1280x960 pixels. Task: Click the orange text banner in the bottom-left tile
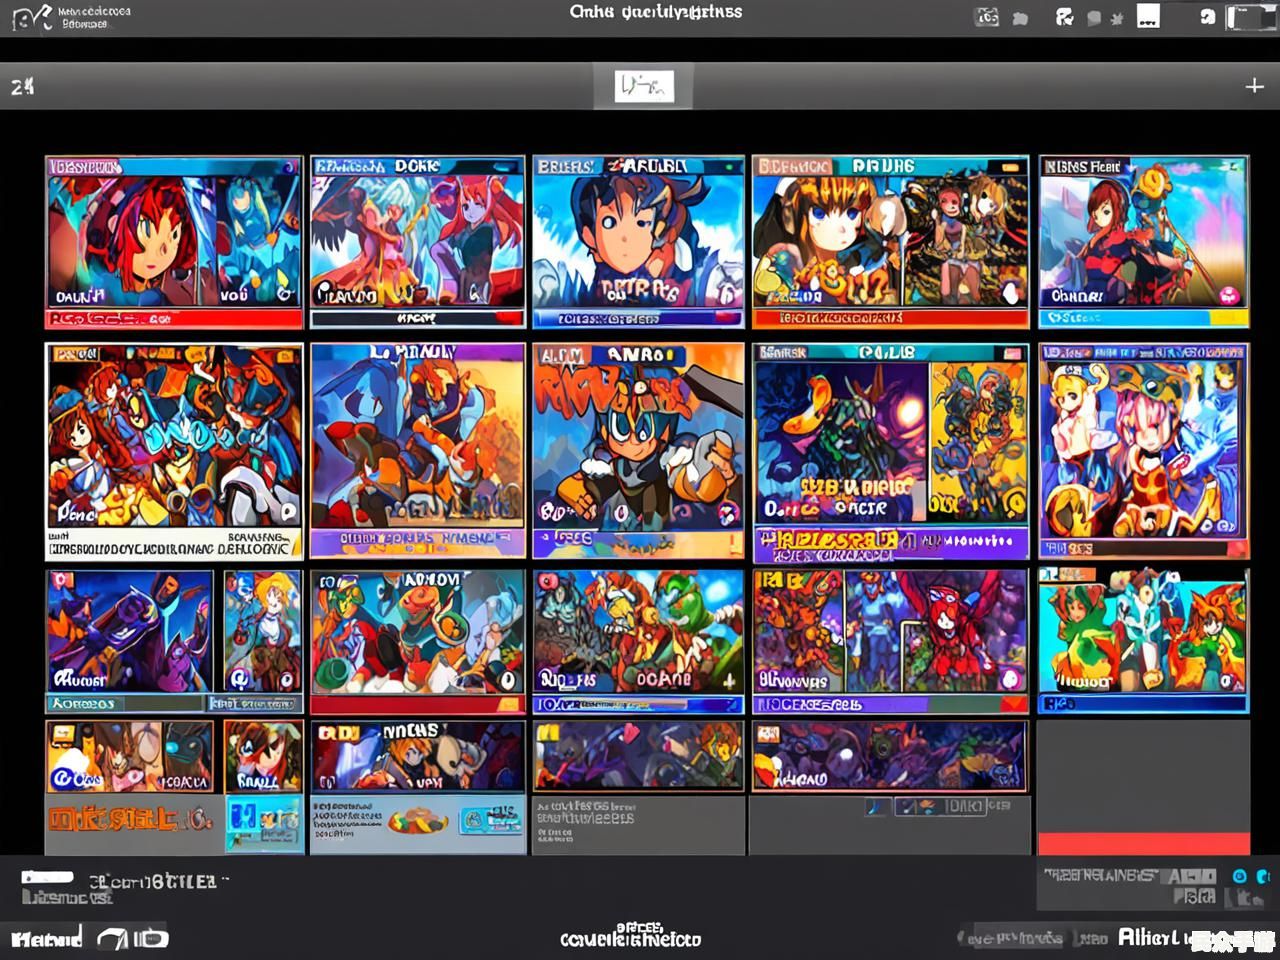coord(130,820)
